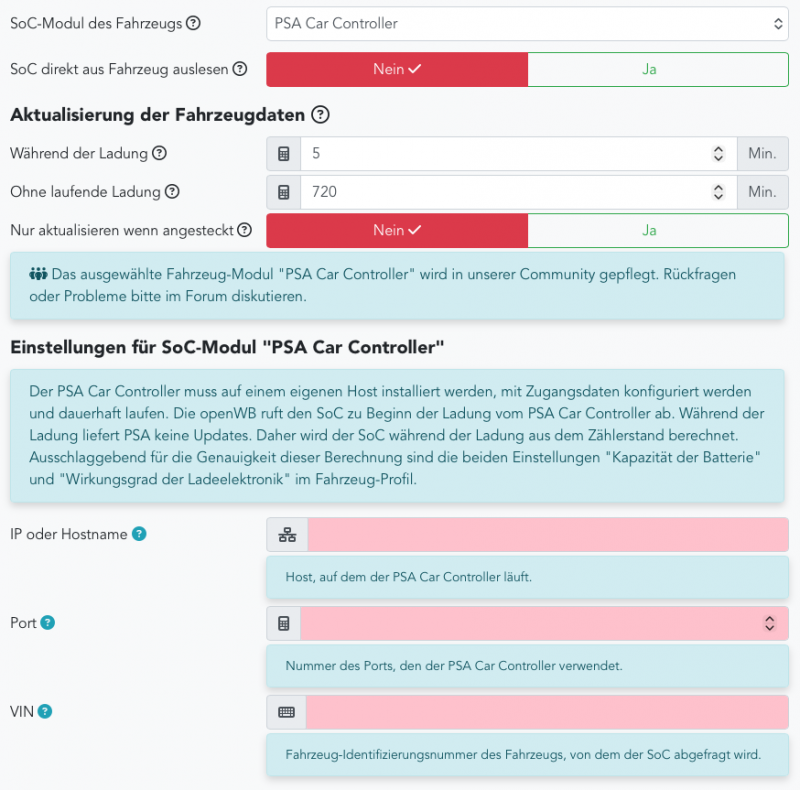Image resolution: width=800 pixels, height=790 pixels.
Task: Open help for Aktualisierung der Fahrzeugdaten heading
Action: pyautogui.click(x=320, y=115)
